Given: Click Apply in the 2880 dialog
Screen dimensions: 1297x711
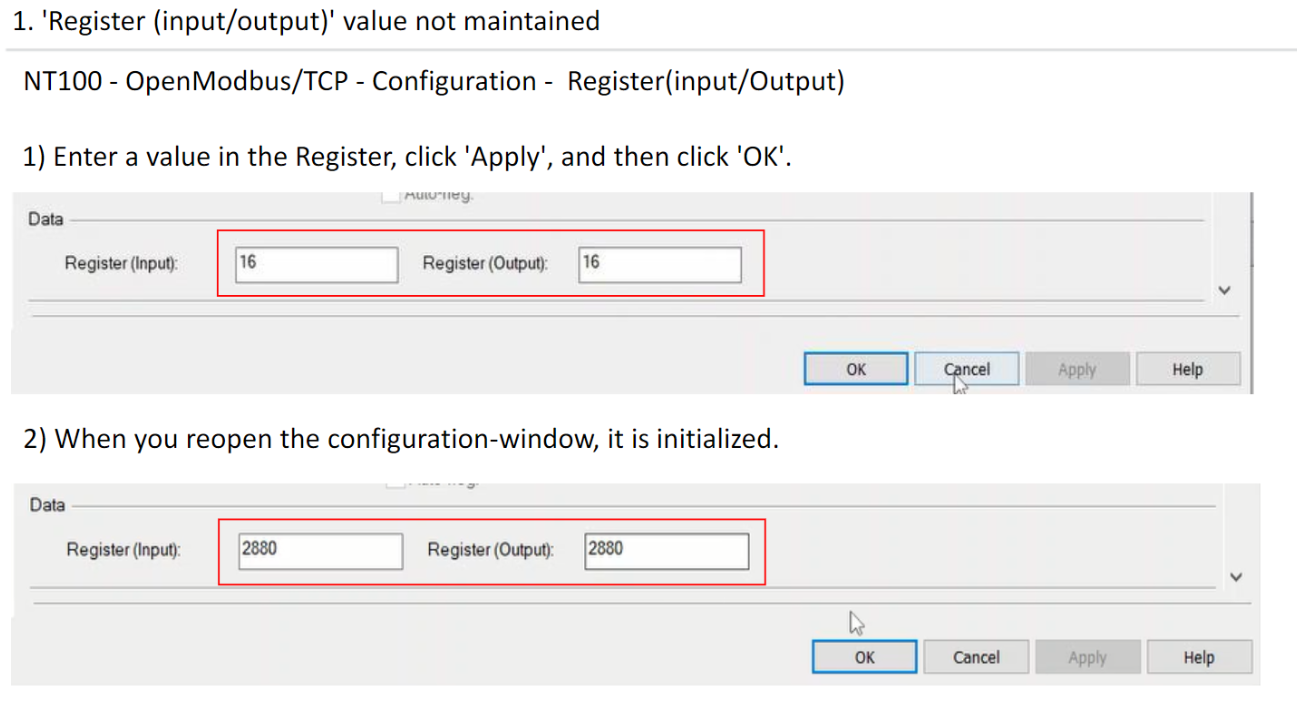Looking at the screenshot, I should pos(1087,657).
